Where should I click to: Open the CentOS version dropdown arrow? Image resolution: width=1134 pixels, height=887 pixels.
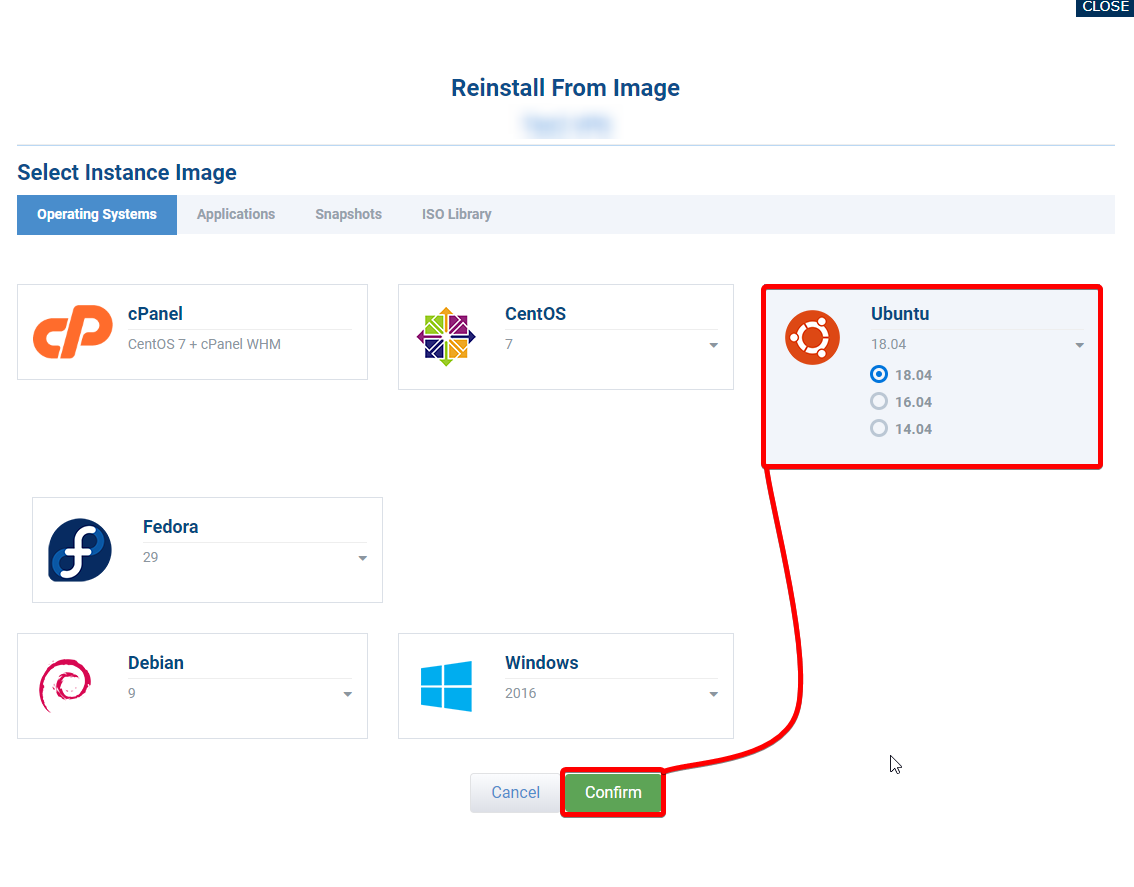point(714,345)
